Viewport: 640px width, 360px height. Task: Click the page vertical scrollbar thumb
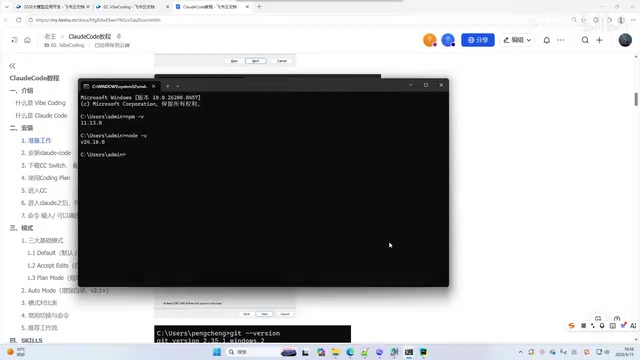636,99
